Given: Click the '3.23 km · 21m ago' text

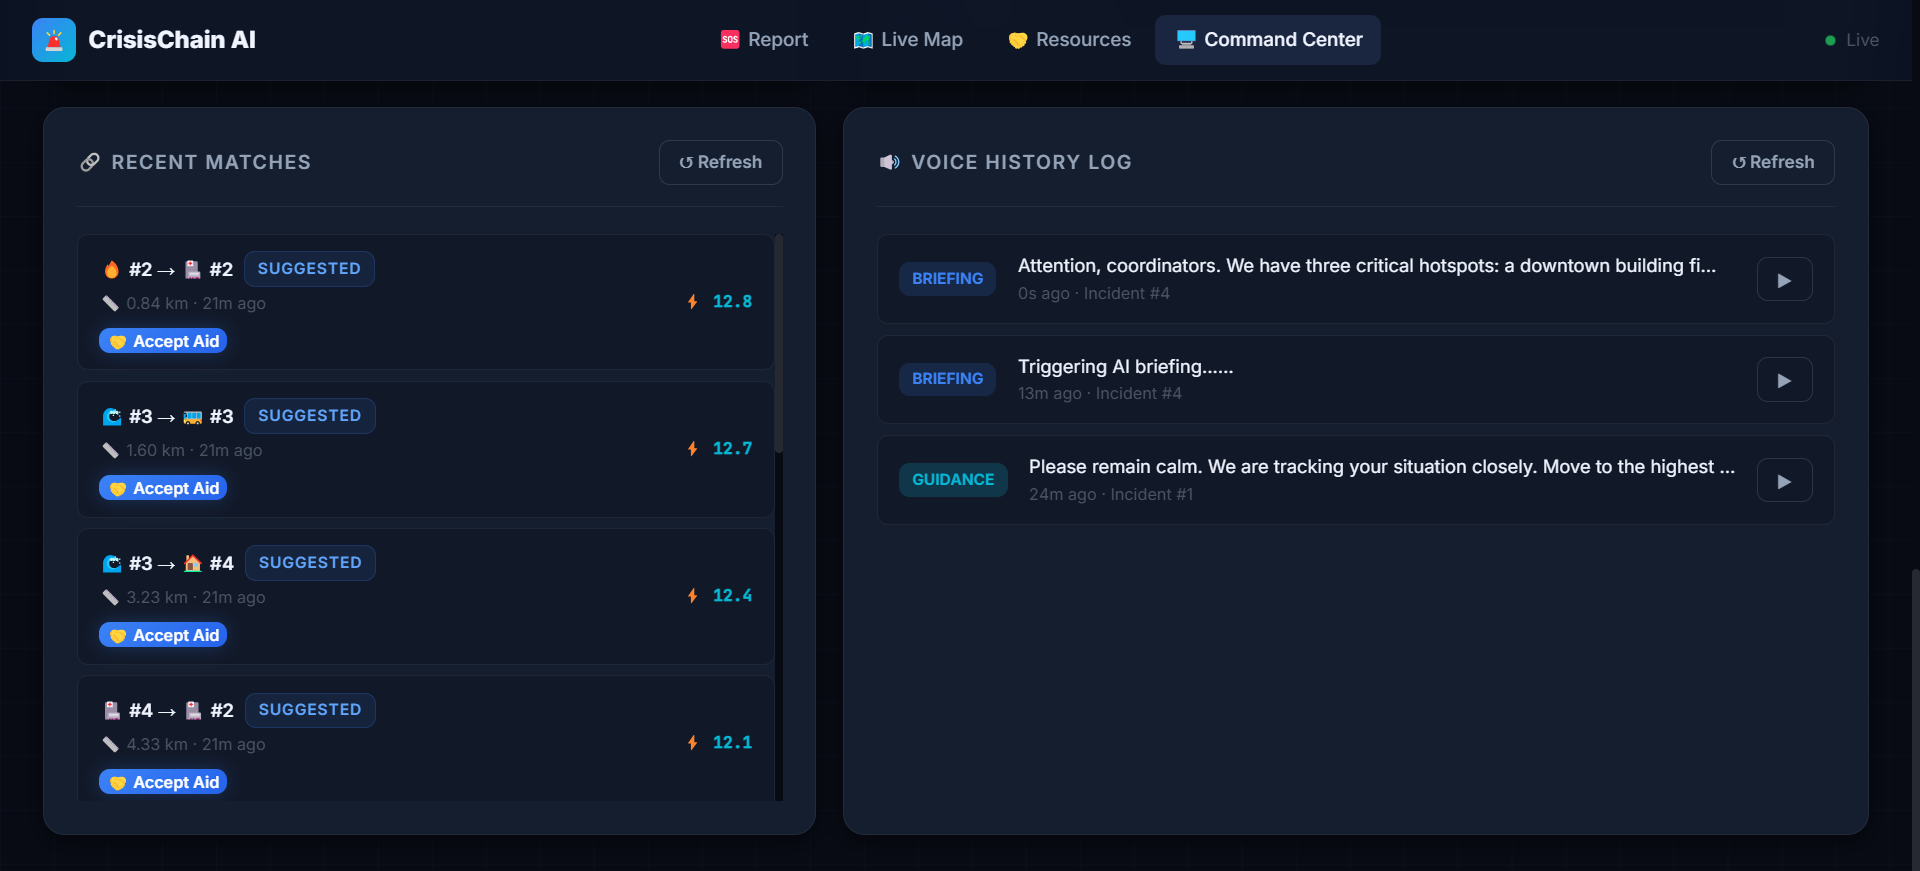Looking at the screenshot, I should click(x=196, y=598).
